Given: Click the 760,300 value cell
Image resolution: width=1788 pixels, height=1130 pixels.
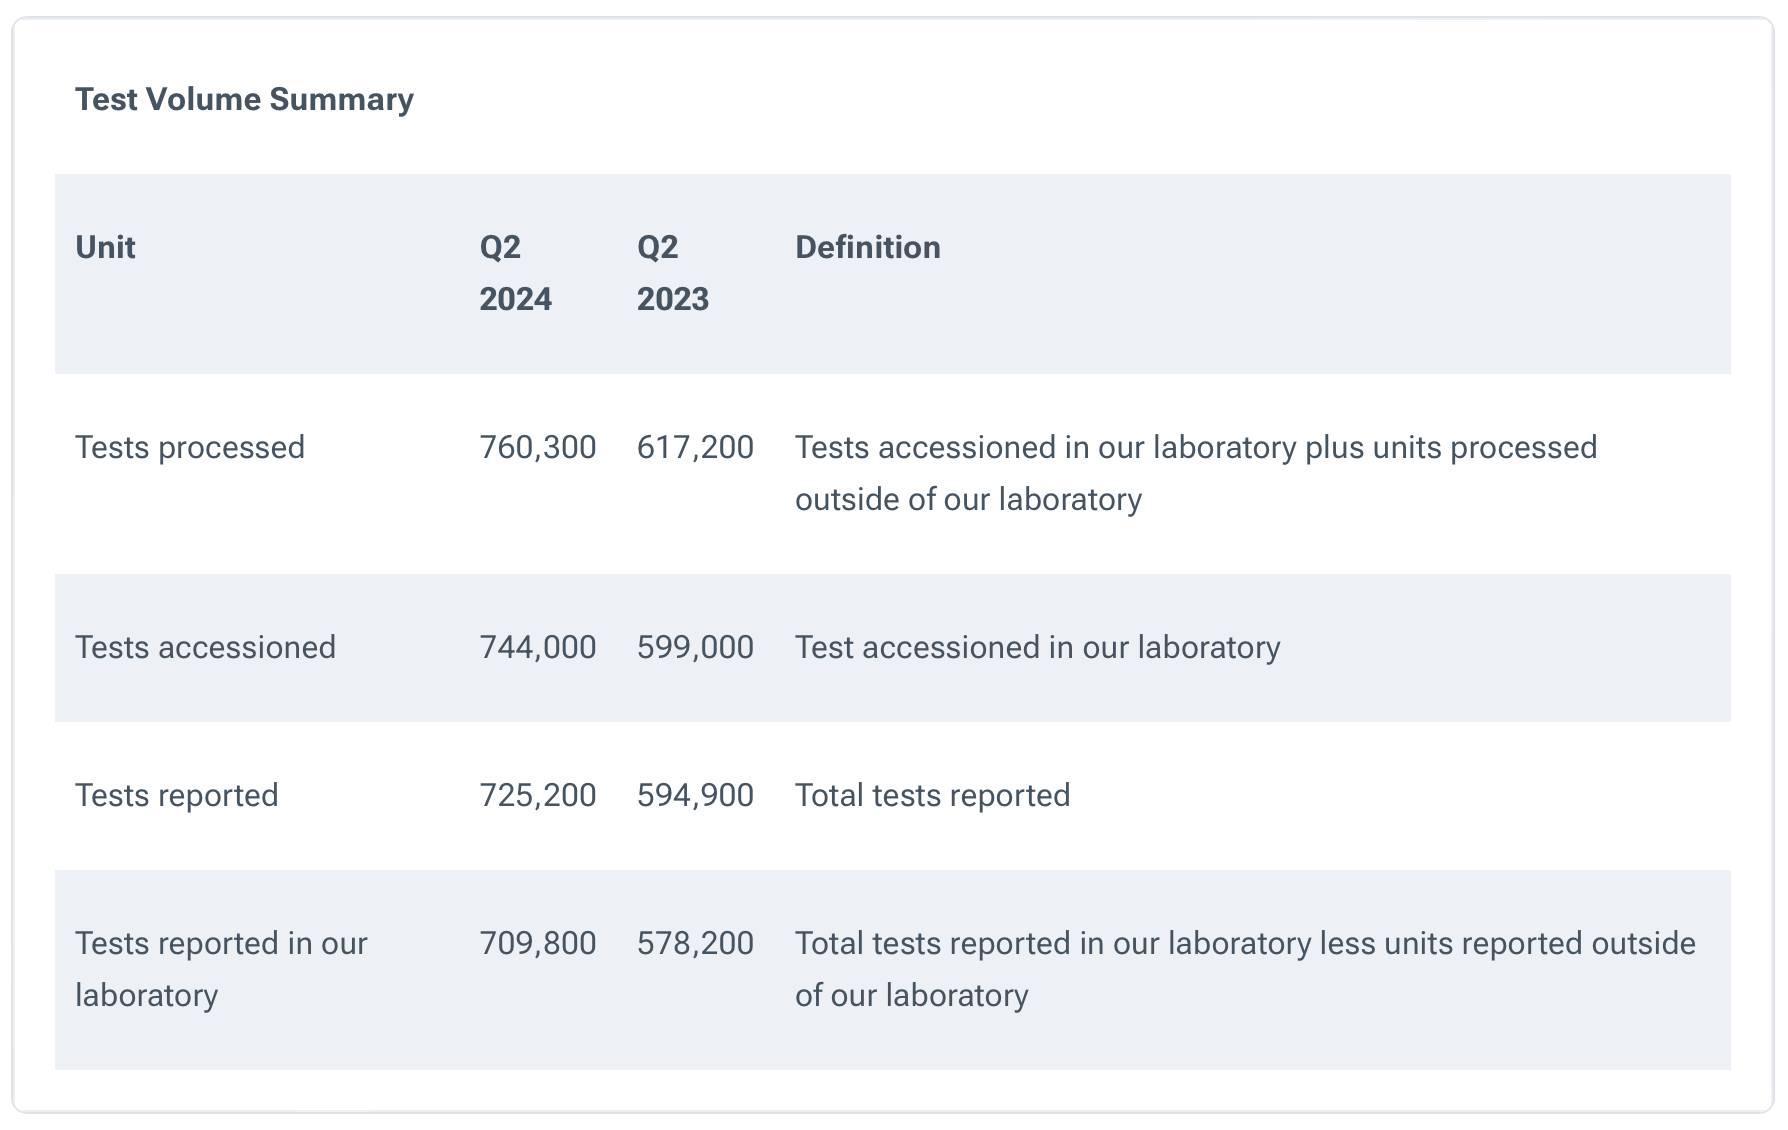Looking at the screenshot, I should [537, 447].
